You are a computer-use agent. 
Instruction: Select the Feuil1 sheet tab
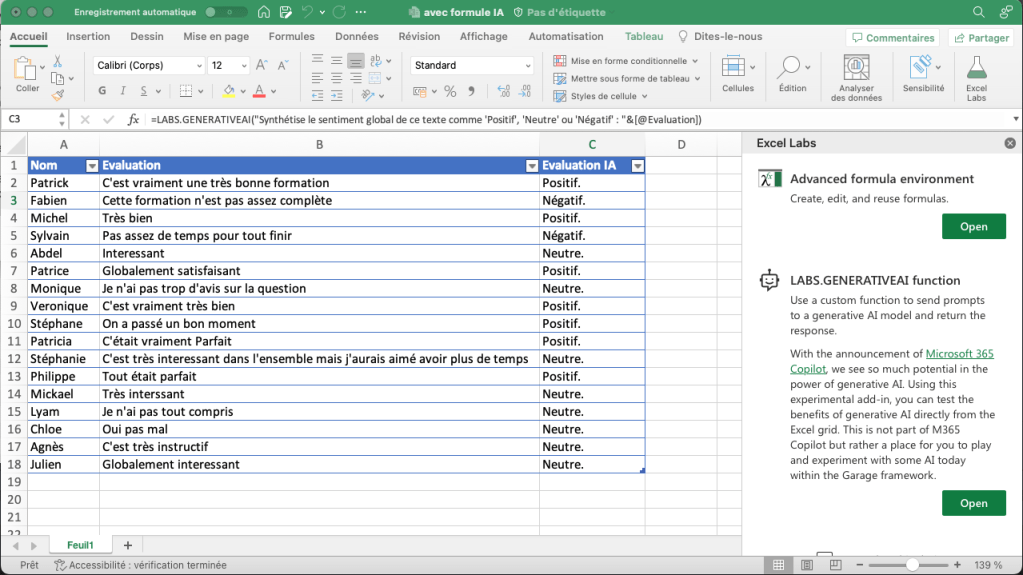pyautogui.click(x=80, y=545)
